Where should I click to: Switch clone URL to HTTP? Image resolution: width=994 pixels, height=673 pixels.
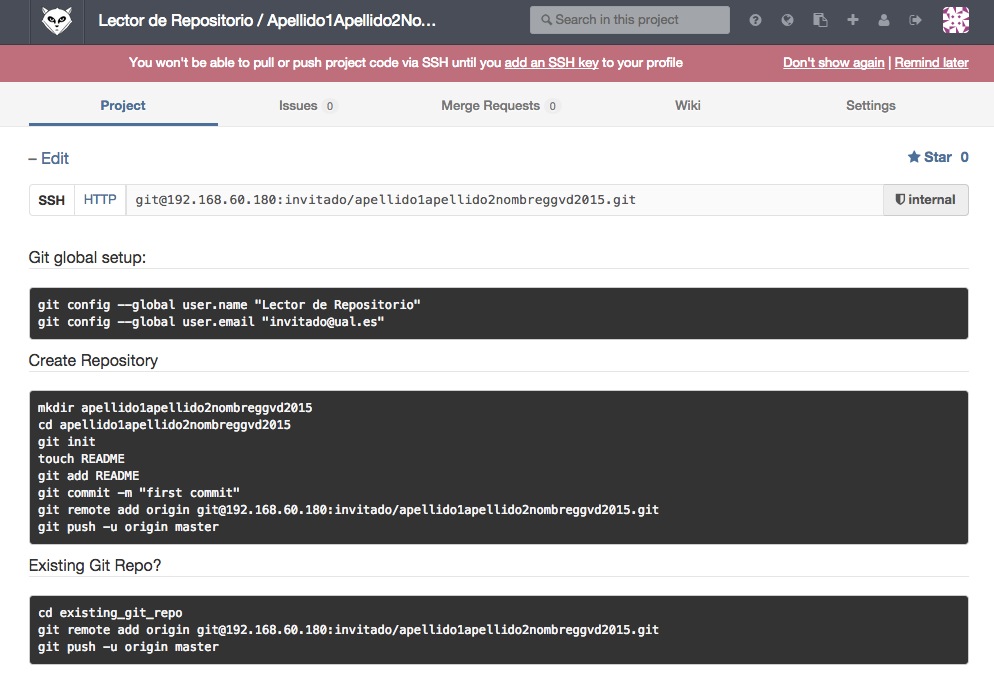coord(100,200)
